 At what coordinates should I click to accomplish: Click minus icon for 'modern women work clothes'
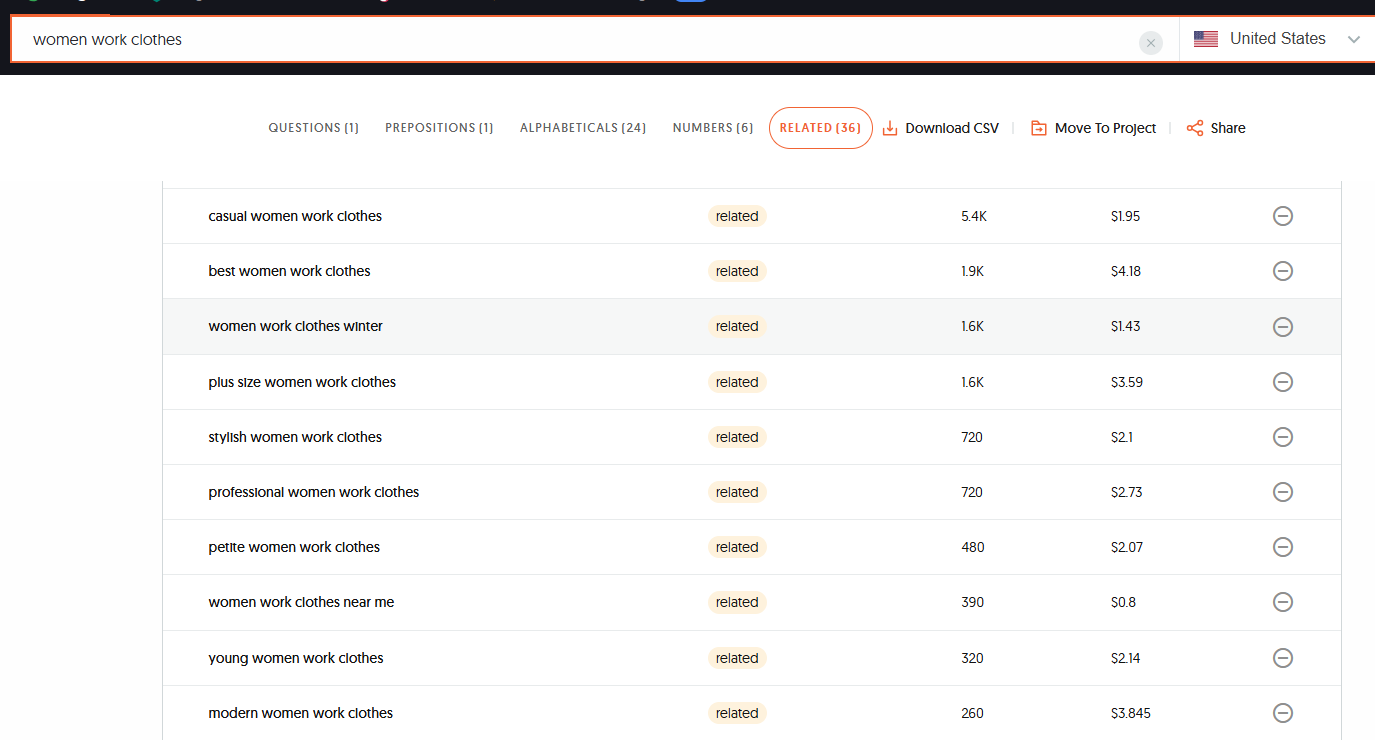tap(1283, 713)
